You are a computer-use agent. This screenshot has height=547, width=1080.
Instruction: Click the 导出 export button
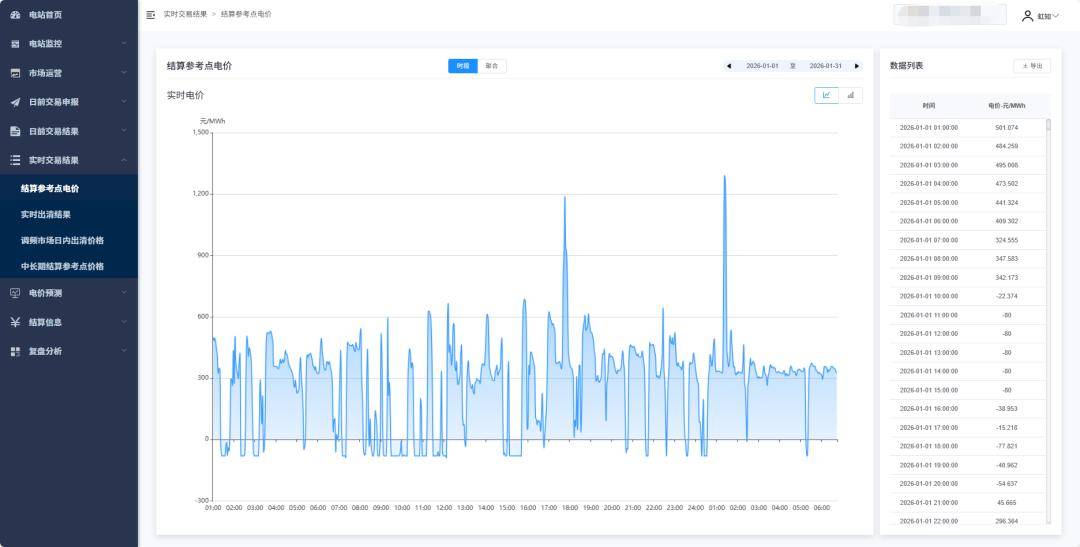click(x=1032, y=66)
